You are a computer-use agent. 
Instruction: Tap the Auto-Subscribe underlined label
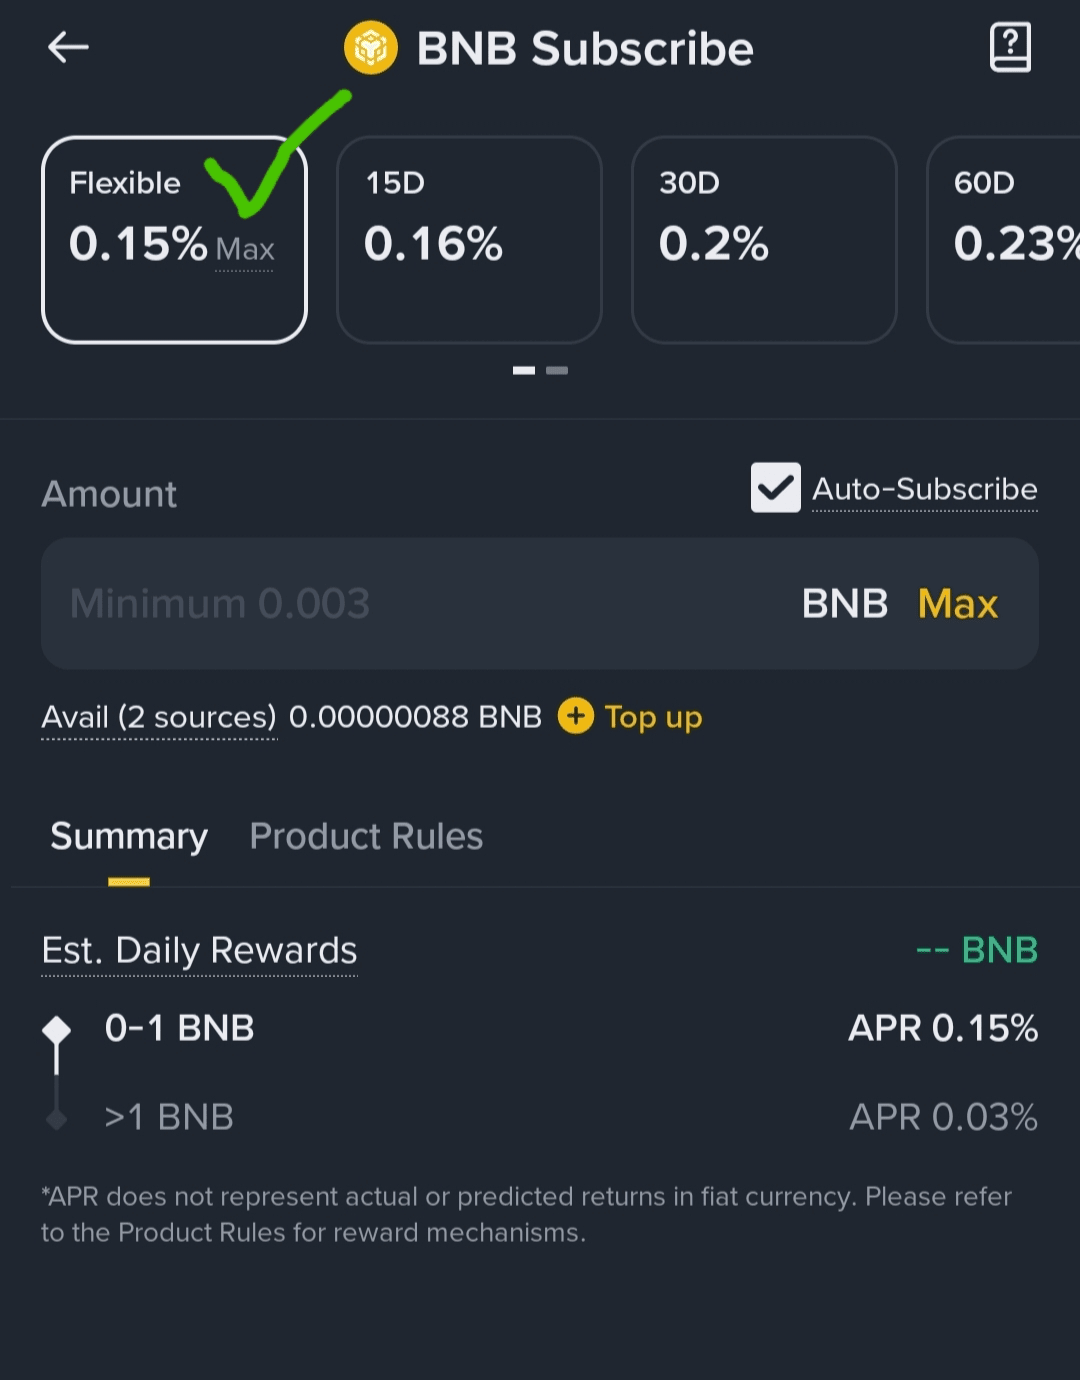coord(924,489)
